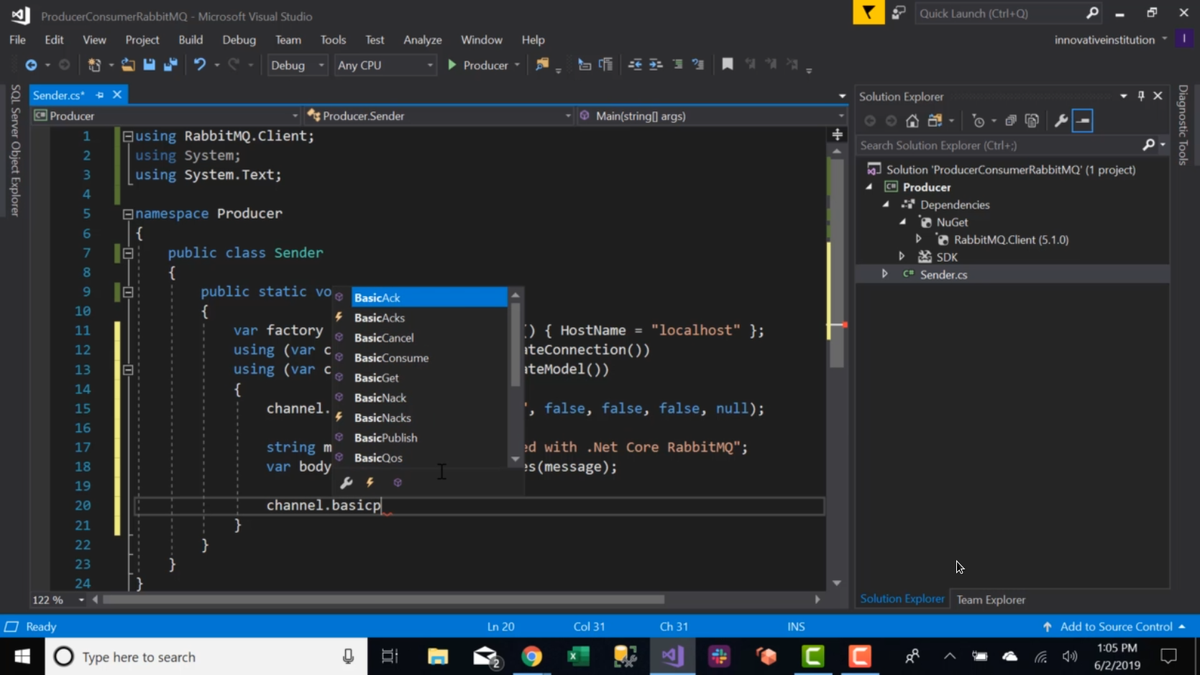Screen dimensions: 1200x675
Task: Click the Open File folder icon
Action: 128,65
